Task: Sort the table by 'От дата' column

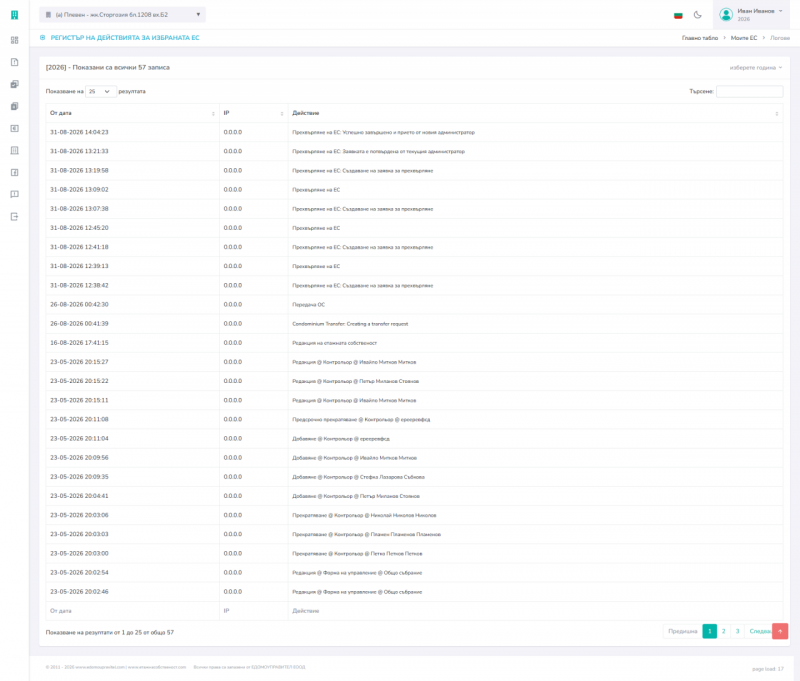Action: click(x=133, y=113)
